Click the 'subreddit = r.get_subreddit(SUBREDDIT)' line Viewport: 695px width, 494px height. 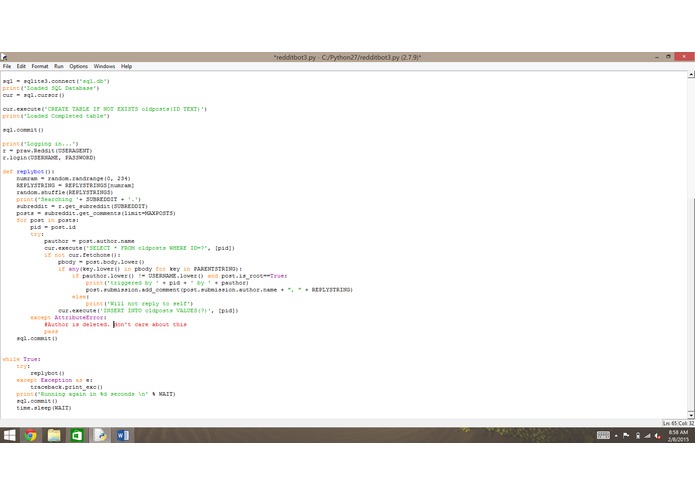point(82,206)
